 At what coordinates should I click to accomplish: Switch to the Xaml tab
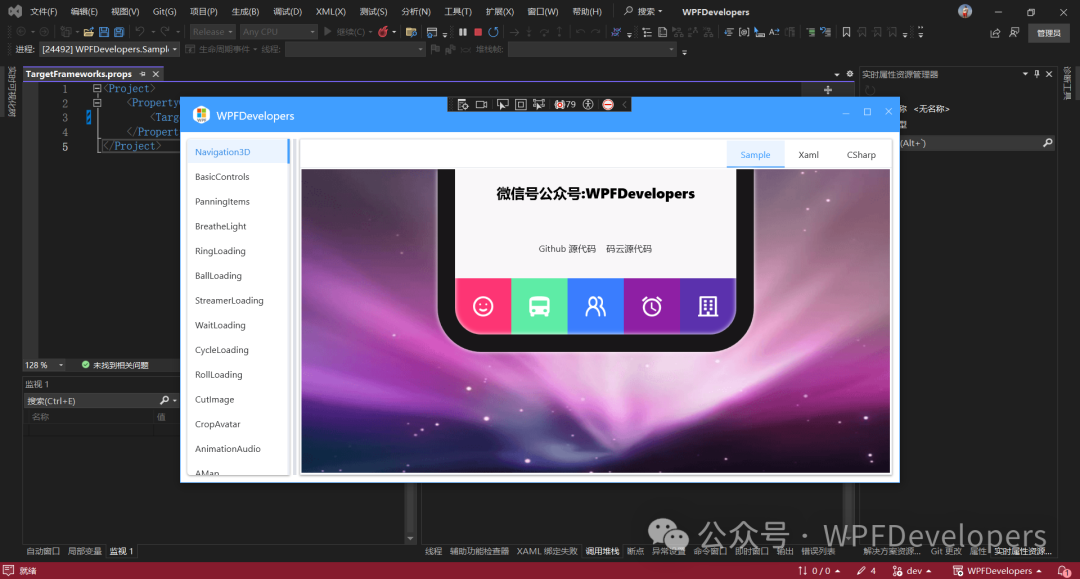tap(808, 154)
